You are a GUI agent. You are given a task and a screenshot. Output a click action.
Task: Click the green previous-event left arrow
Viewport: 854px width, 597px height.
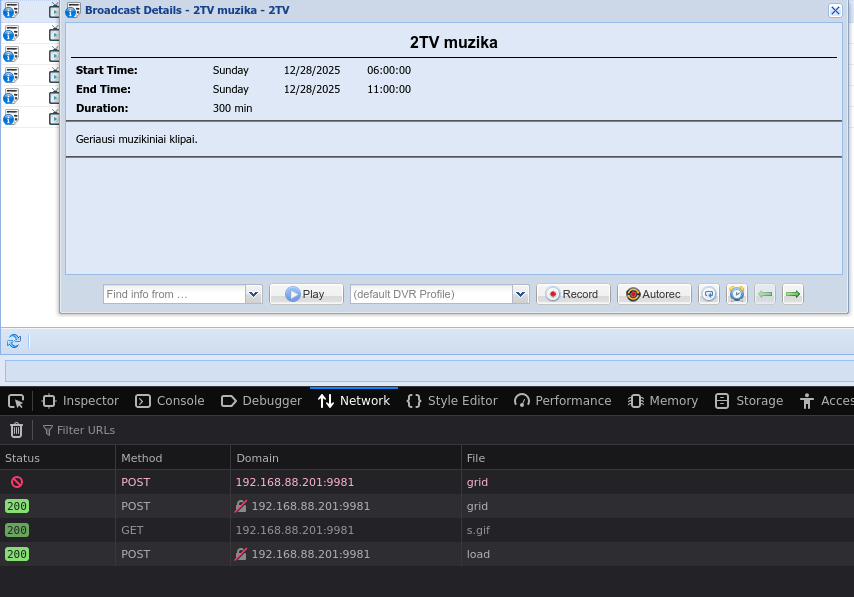765,294
